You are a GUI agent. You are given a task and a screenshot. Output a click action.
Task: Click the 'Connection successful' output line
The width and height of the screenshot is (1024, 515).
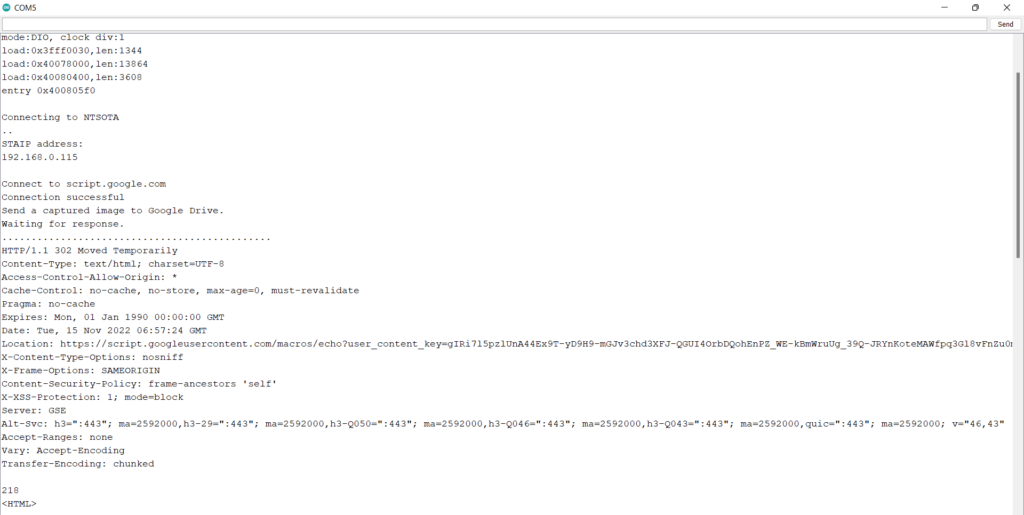click(x=63, y=197)
